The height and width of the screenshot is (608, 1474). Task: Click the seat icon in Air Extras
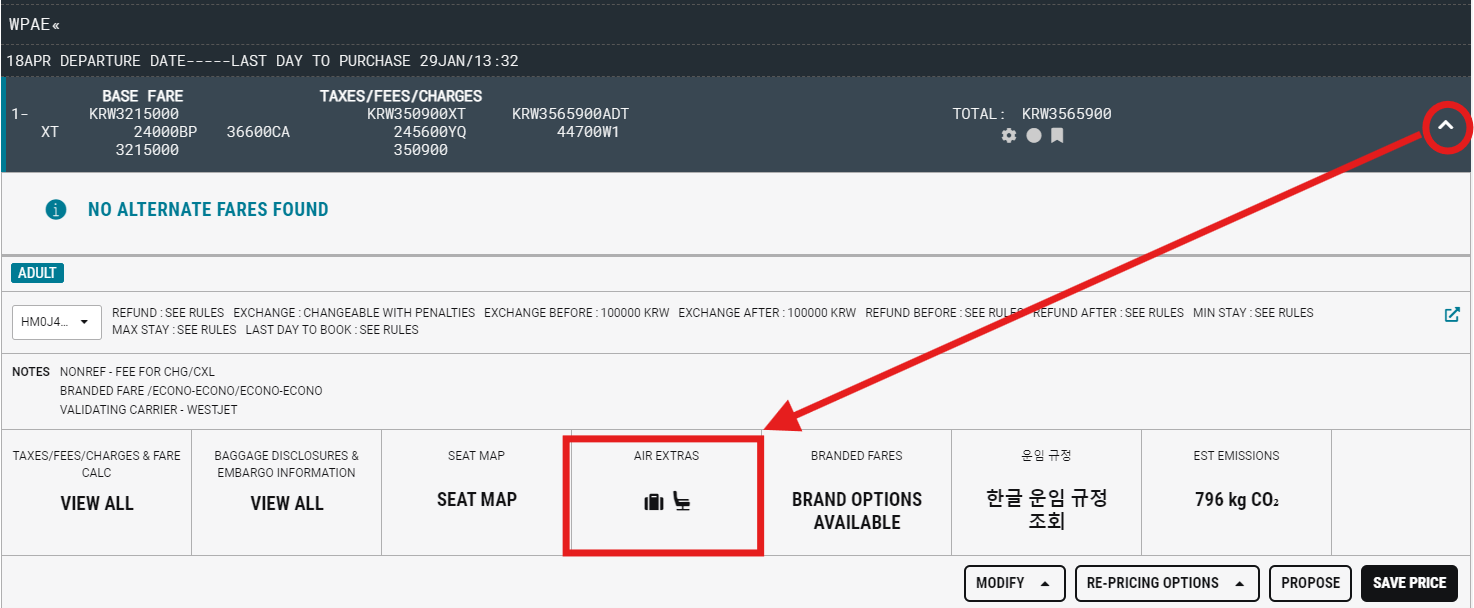(x=682, y=502)
